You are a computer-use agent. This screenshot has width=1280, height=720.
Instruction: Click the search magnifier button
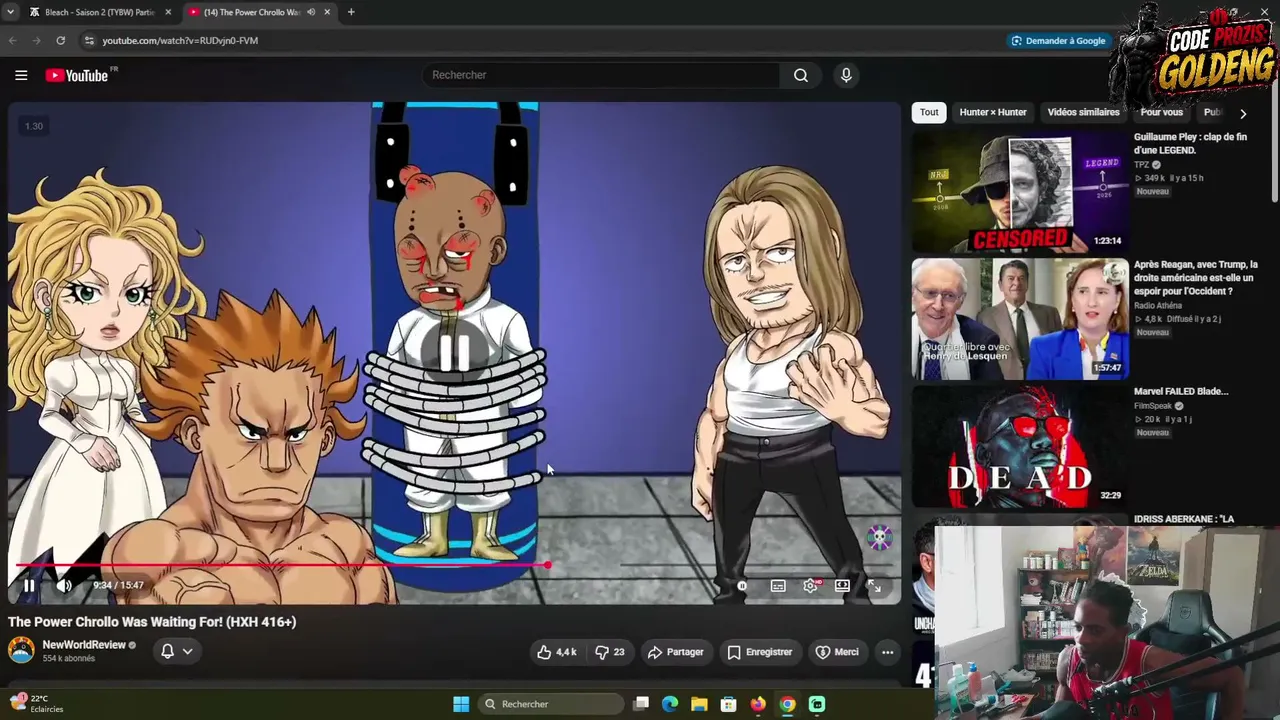pos(801,75)
